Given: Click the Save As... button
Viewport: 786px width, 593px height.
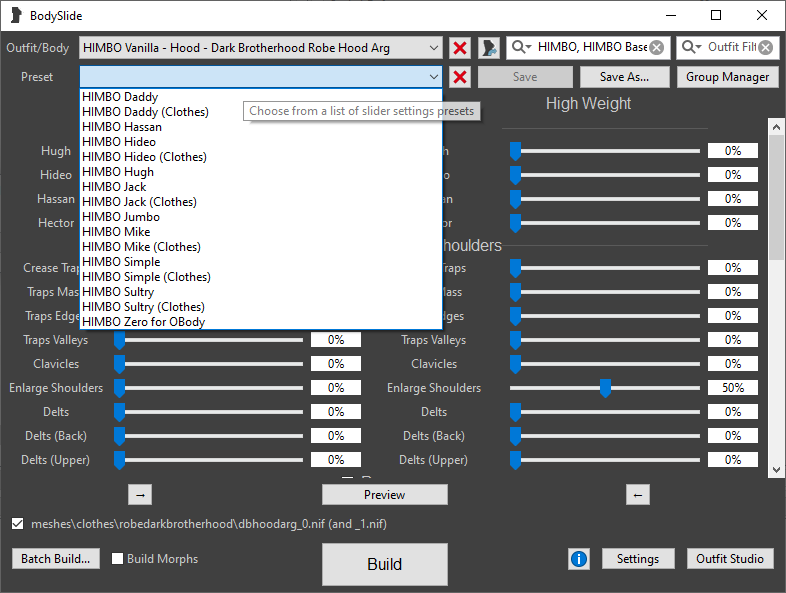Looking at the screenshot, I should pos(624,77).
